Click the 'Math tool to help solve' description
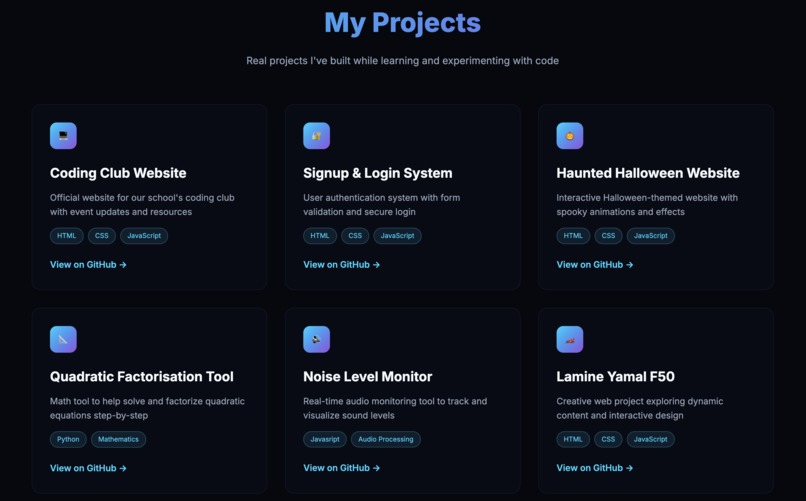Screen dimensions: 806x501 pos(148,408)
